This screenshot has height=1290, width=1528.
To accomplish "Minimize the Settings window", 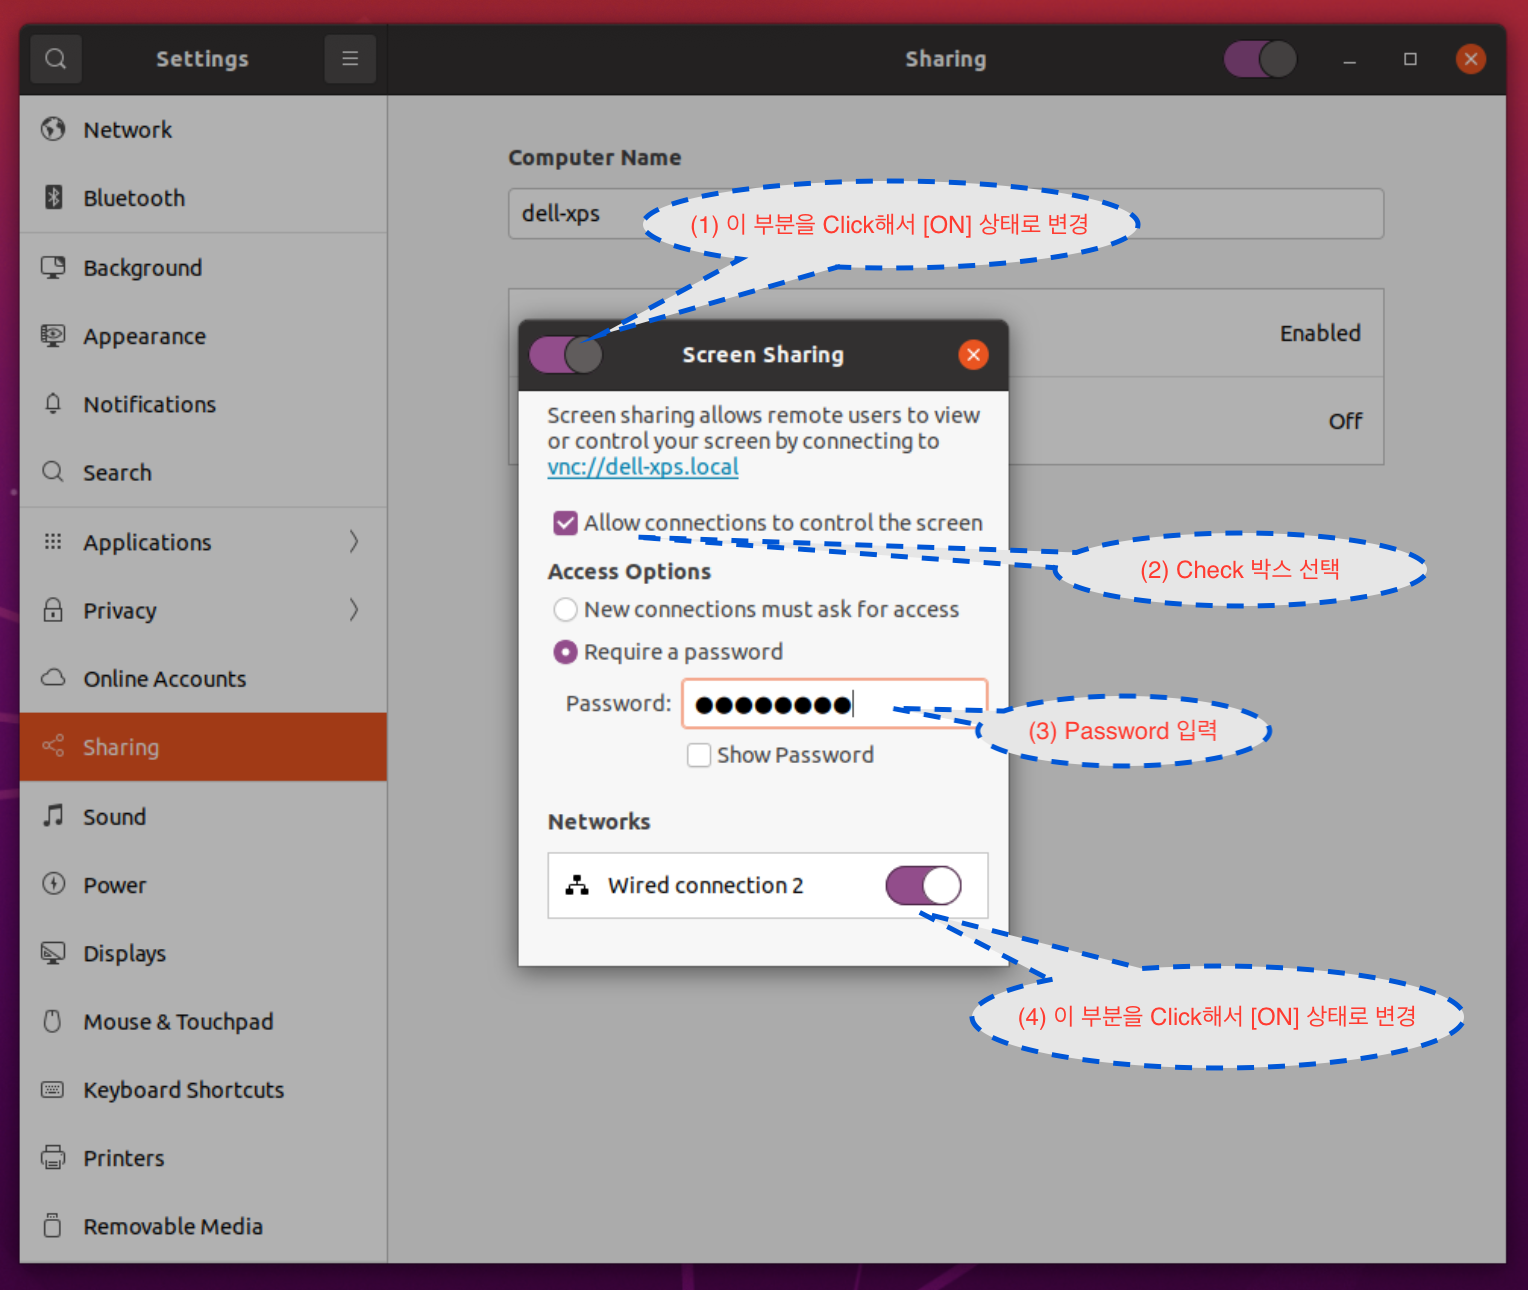I will (x=1349, y=60).
